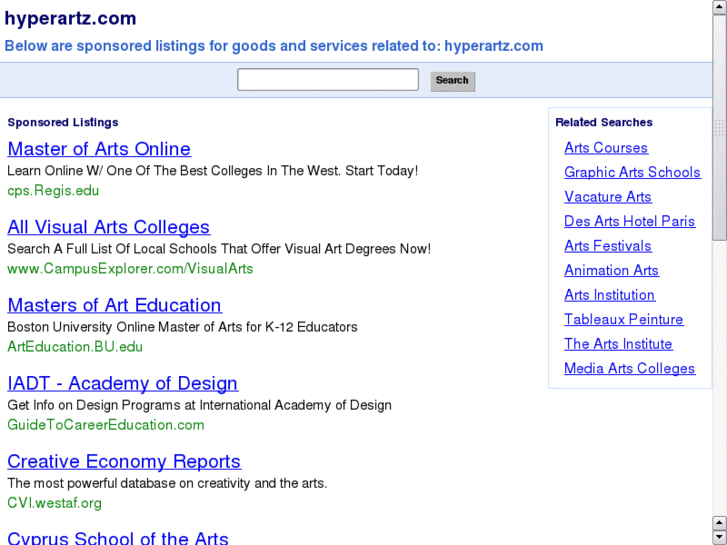Click the Related Searches heading
The height and width of the screenshot is (545, 727).
click(604, 122)
